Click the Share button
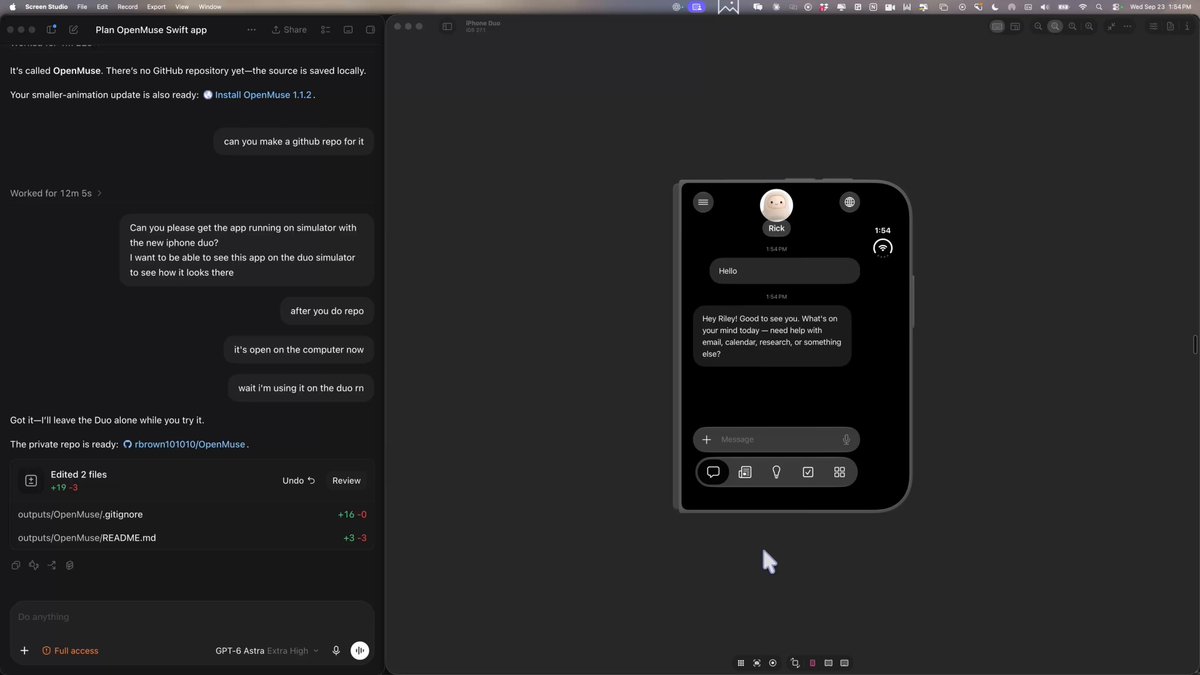Viewport: 1200px width, 675px height. (x=289, y=30)
